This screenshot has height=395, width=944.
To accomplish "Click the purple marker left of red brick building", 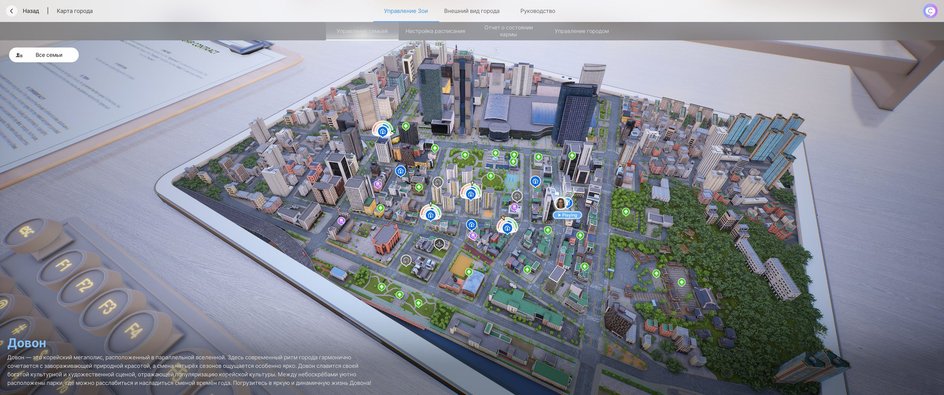I will (341, 221).
